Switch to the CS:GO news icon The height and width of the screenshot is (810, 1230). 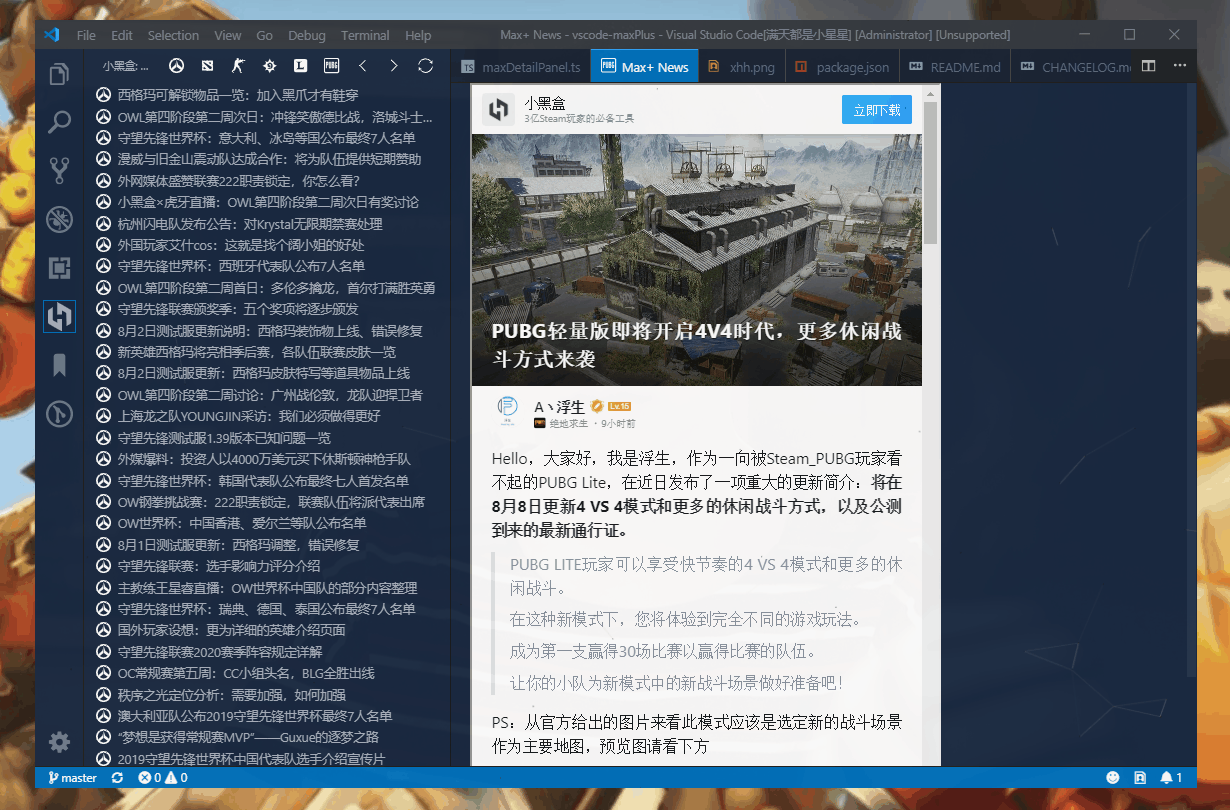pyautogui.click(x=239, y=66)
